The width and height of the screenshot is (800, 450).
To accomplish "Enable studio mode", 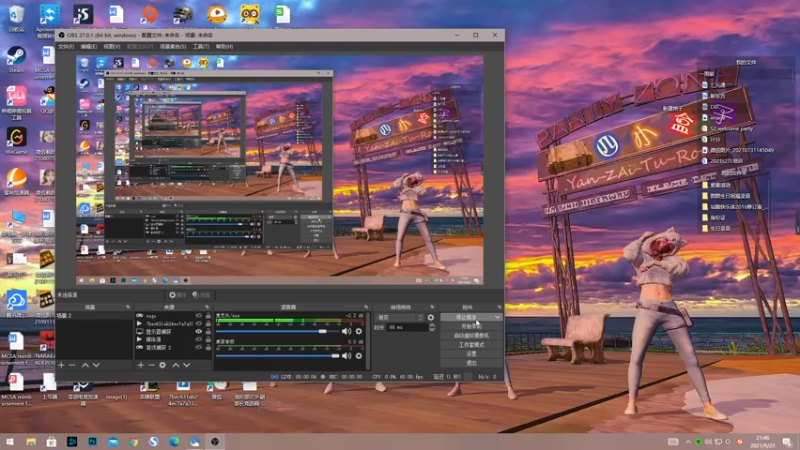I will (471, 345).
